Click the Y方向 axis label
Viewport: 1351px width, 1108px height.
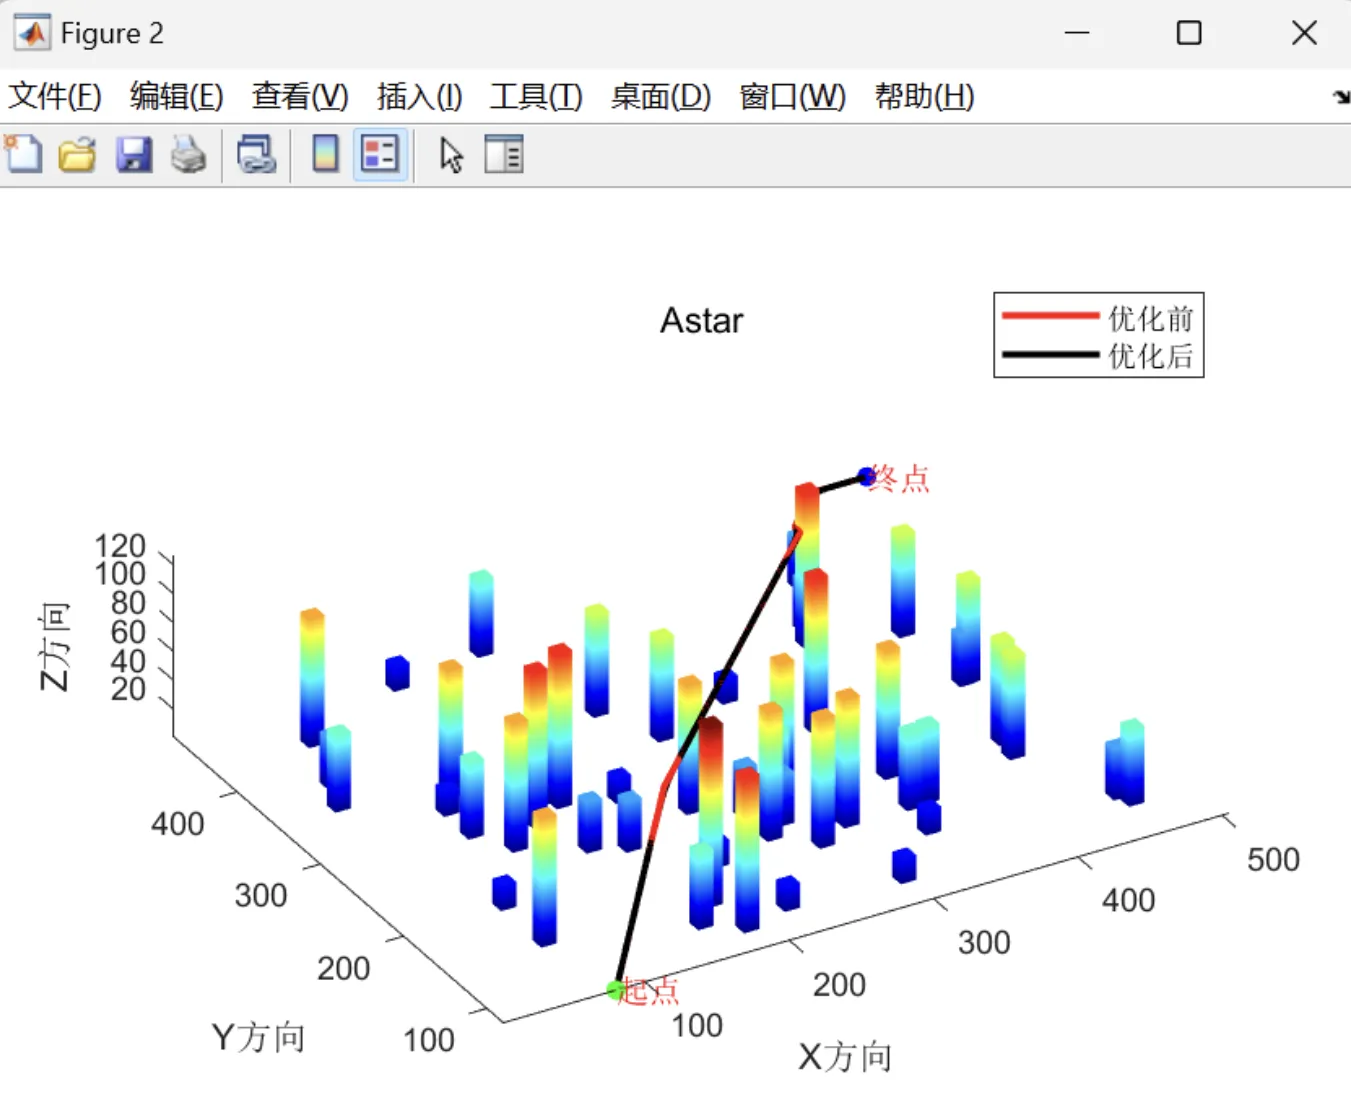tap(258, 1037)
